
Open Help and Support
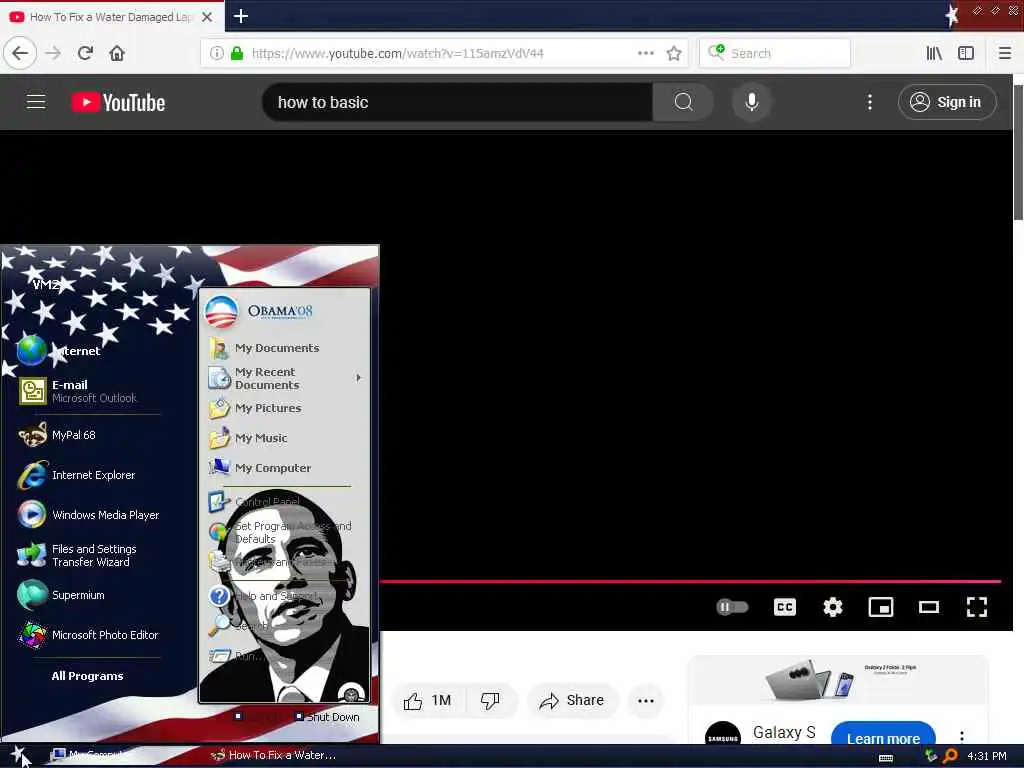[x=264, y=596]
